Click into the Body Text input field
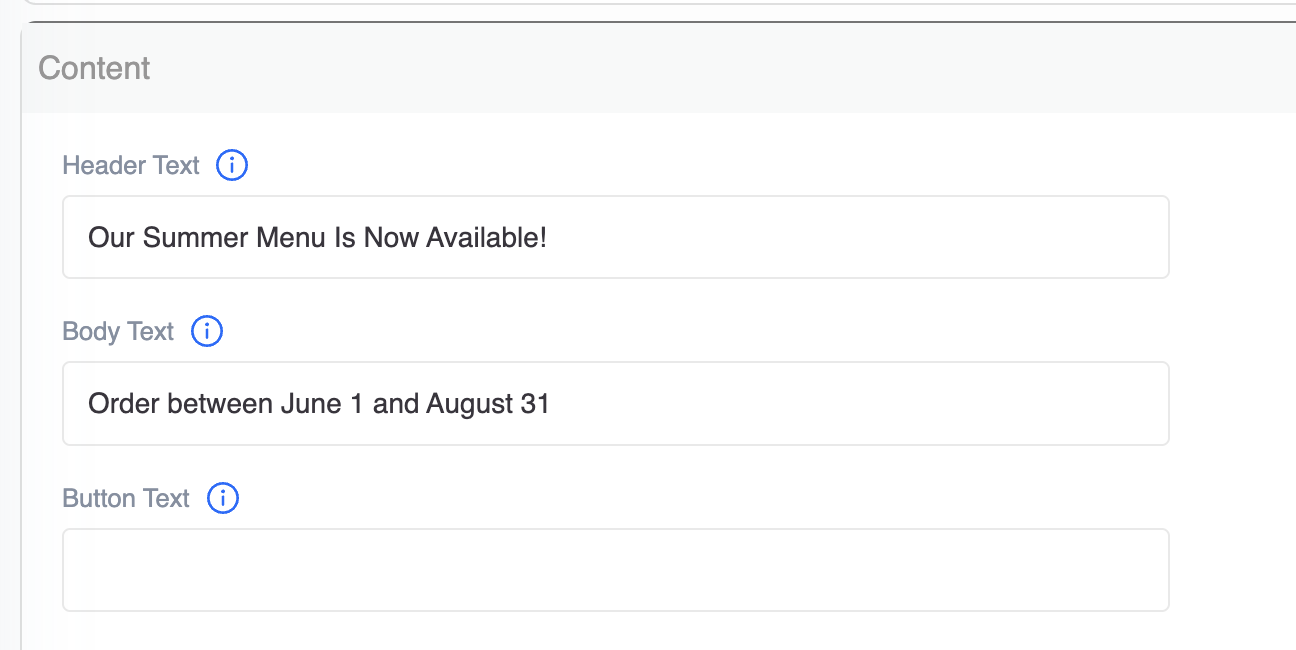This screenshot has height=650, width=1296. [616, 404]
